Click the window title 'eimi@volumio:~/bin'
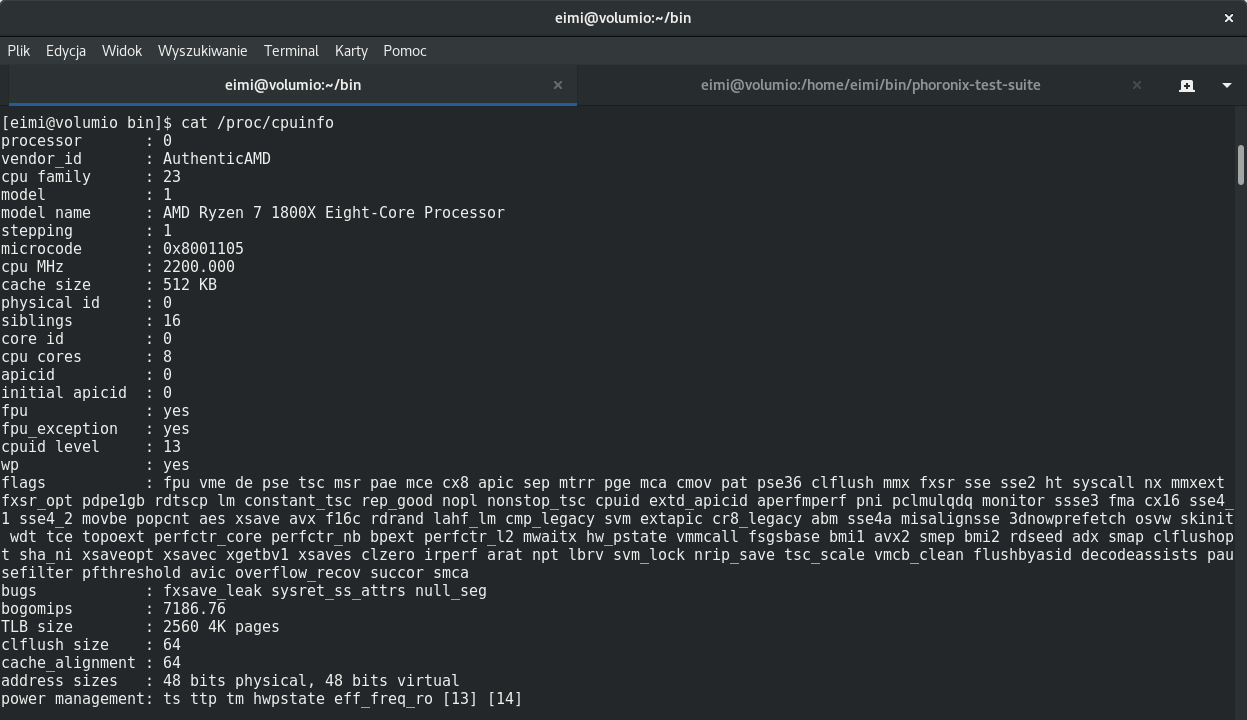 623,18
